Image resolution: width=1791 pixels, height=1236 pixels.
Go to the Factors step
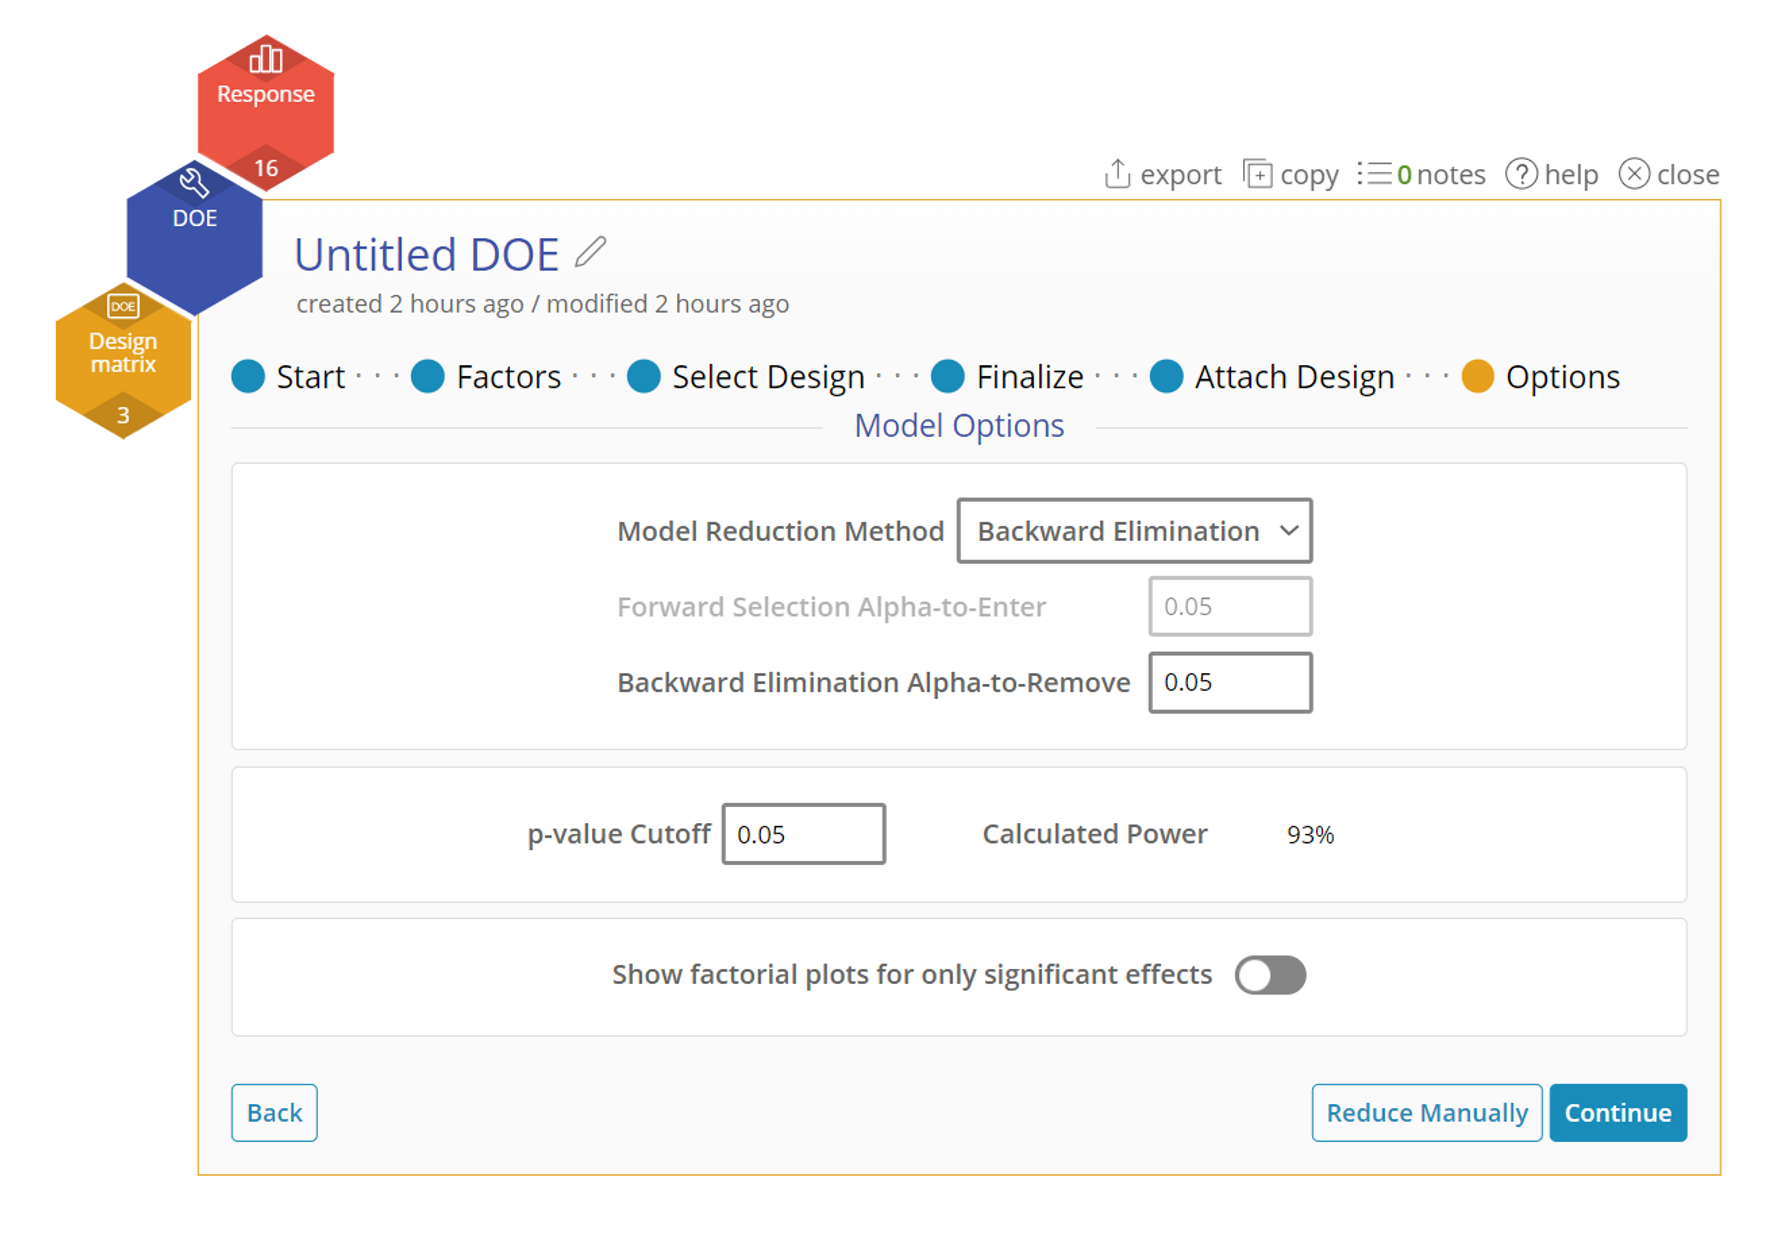(487, 377)
